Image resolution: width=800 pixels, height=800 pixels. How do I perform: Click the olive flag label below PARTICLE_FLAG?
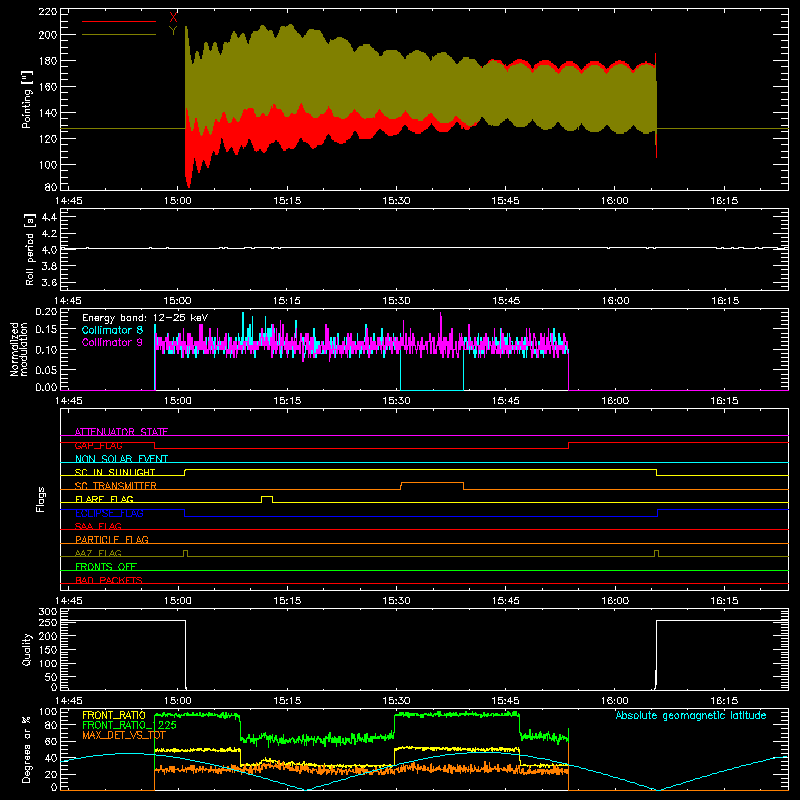98,553
